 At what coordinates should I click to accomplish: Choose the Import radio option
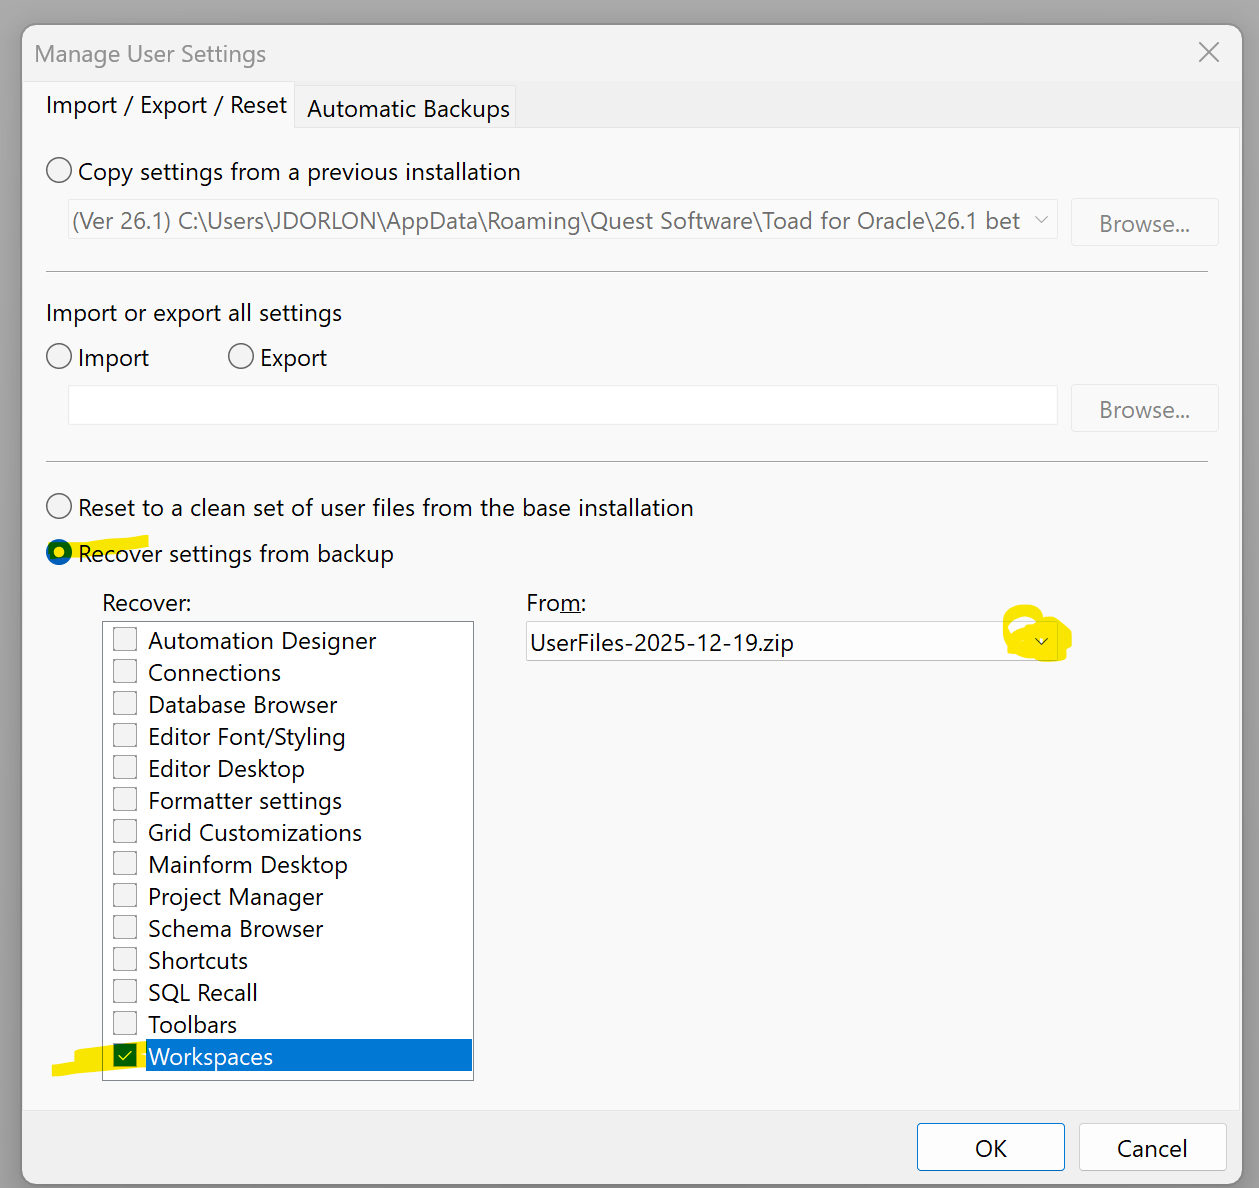(59, 357)
